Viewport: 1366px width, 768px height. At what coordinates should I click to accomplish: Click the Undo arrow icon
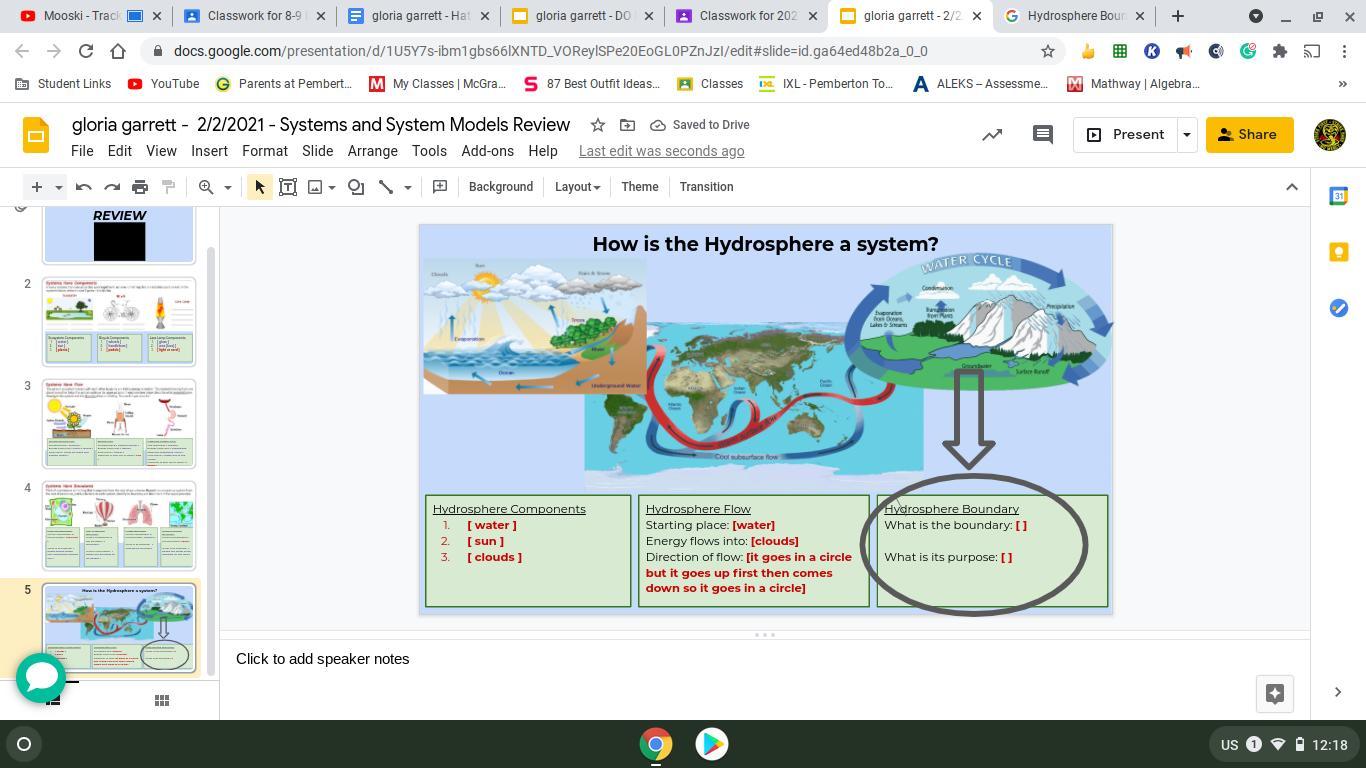coord(84,187)
